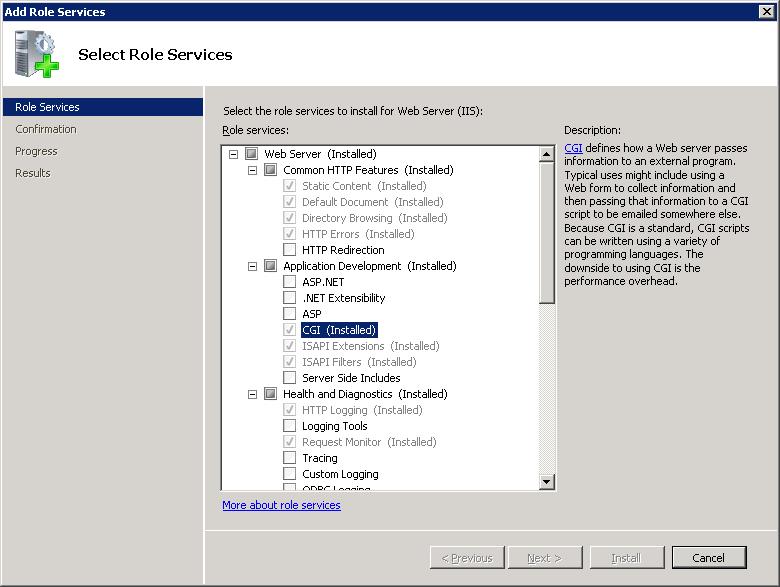Viewport: 780px width, 587px height.
Task: Click the Previous button
Action: tap(467, 558)
